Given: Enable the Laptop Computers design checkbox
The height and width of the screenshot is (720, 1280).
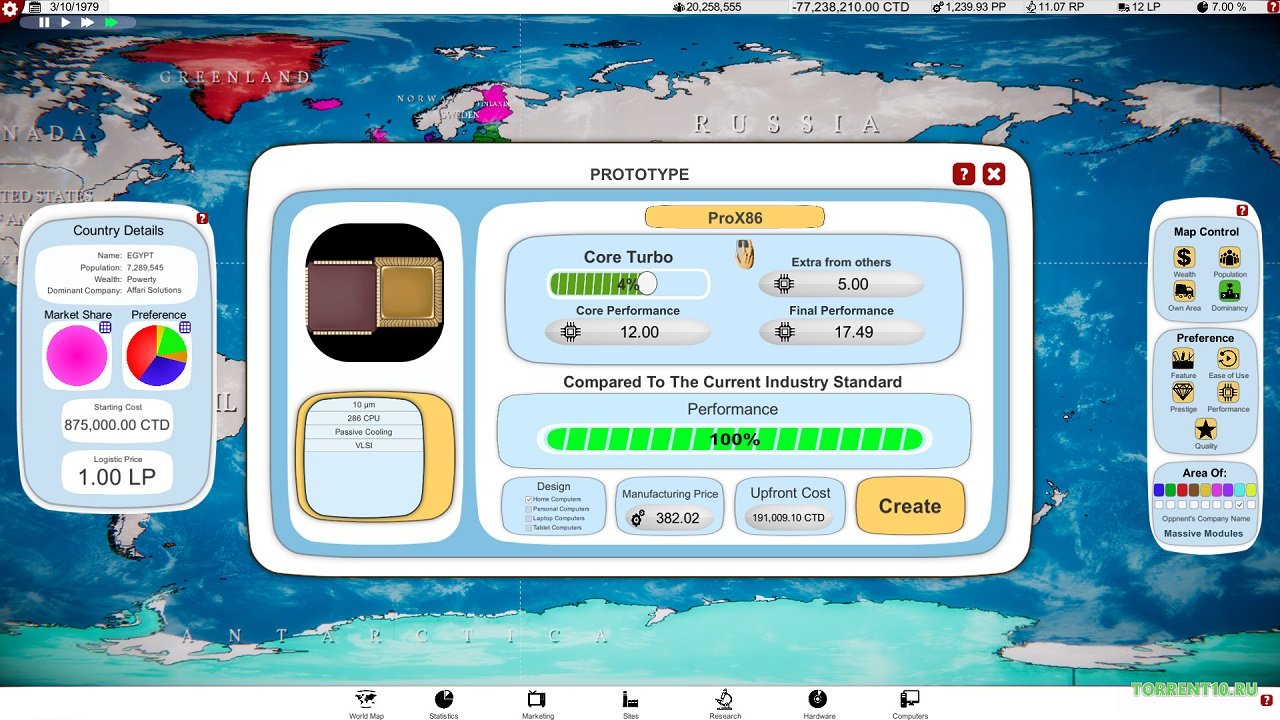Looking at the screenshot, I should click(x=529, y=518).
